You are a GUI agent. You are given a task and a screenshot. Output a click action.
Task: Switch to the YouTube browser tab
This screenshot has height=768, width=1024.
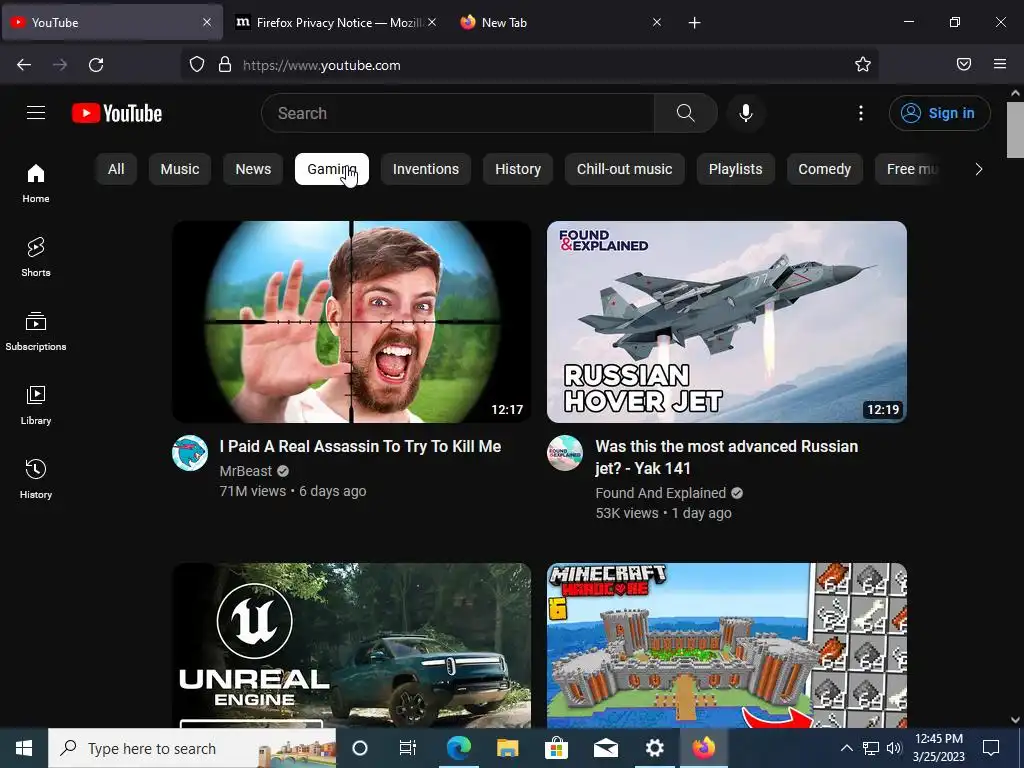(112, 22)
